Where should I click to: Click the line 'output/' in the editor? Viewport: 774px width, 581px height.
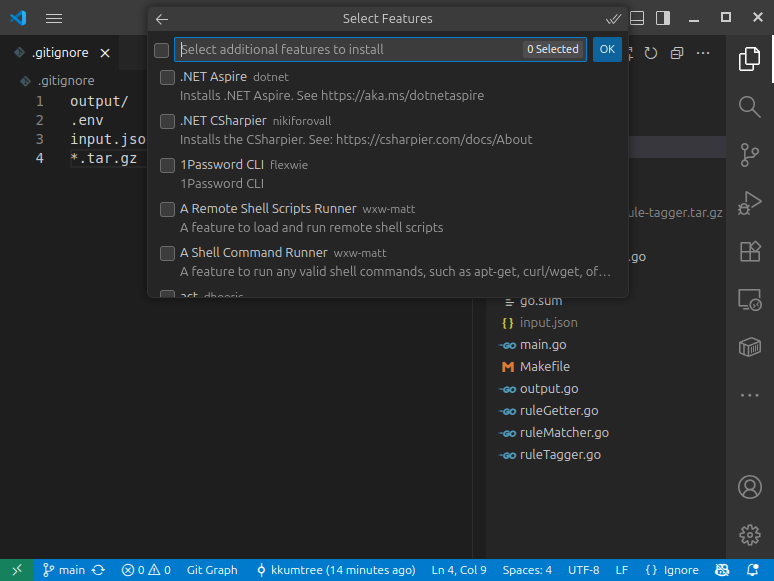(99, 101)
